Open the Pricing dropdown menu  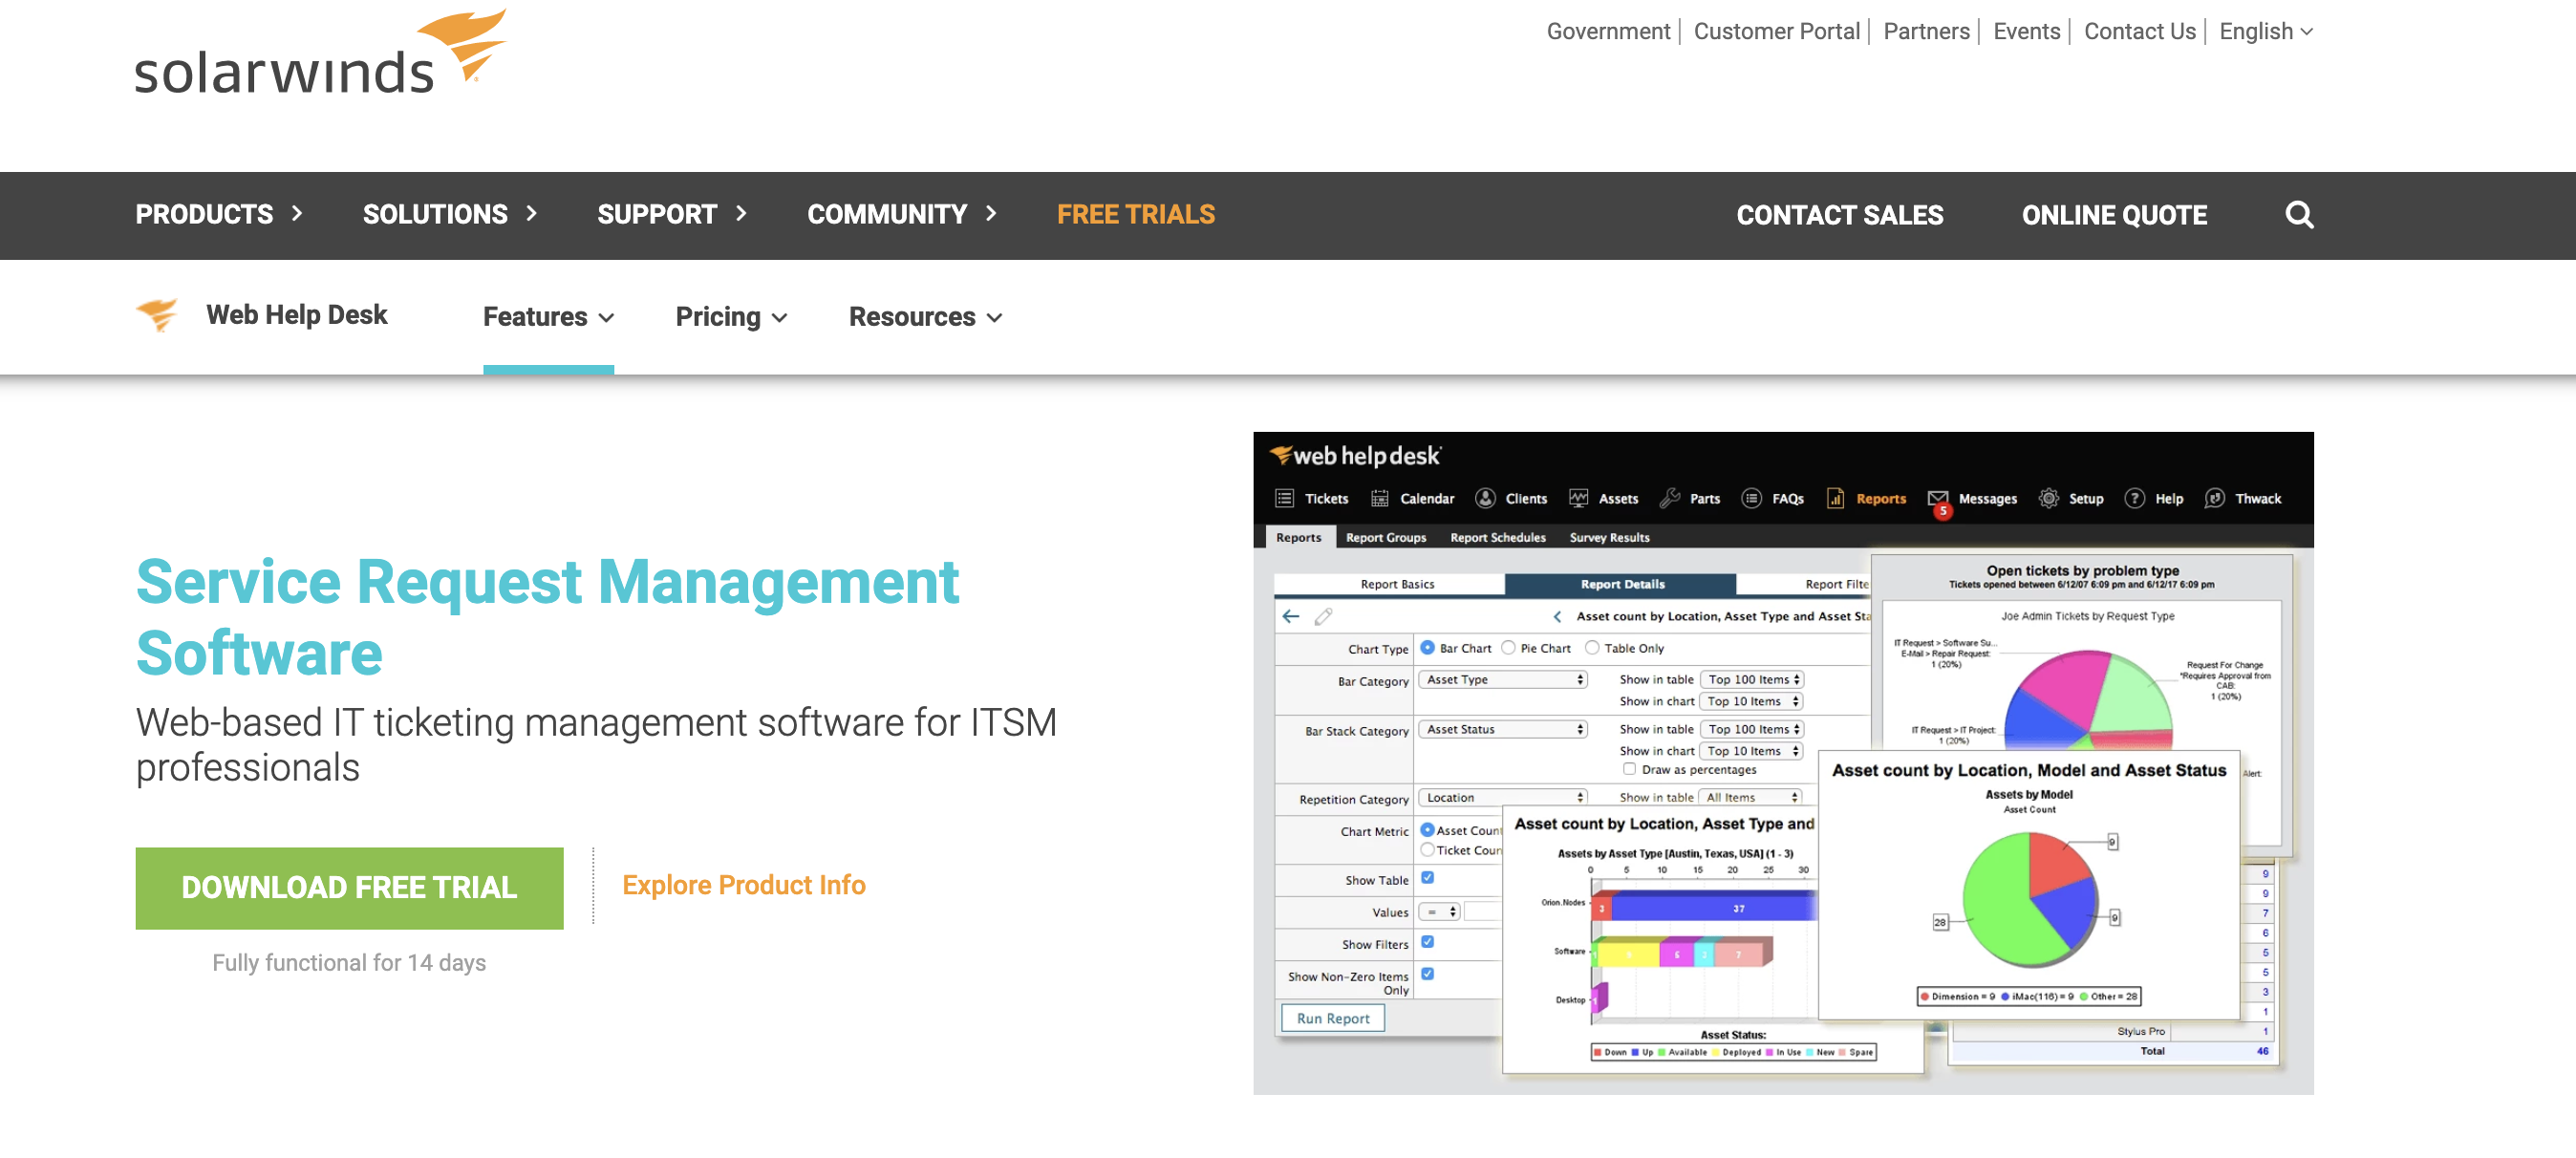tap(731, 317)
